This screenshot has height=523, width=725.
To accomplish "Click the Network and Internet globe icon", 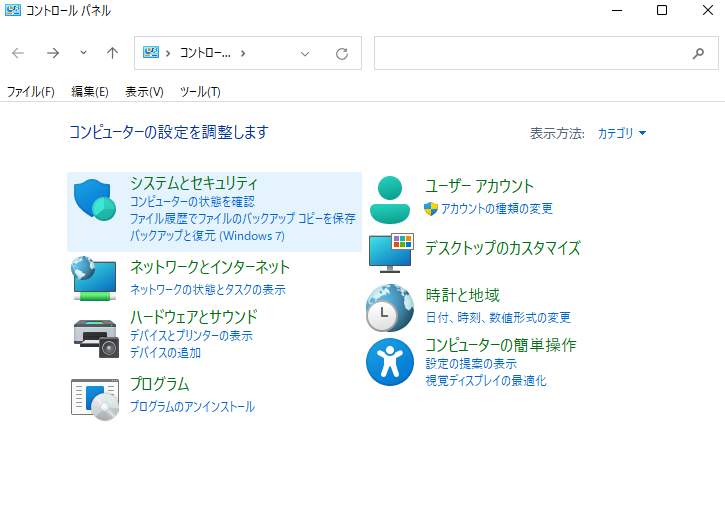I will tap(96, 278).
